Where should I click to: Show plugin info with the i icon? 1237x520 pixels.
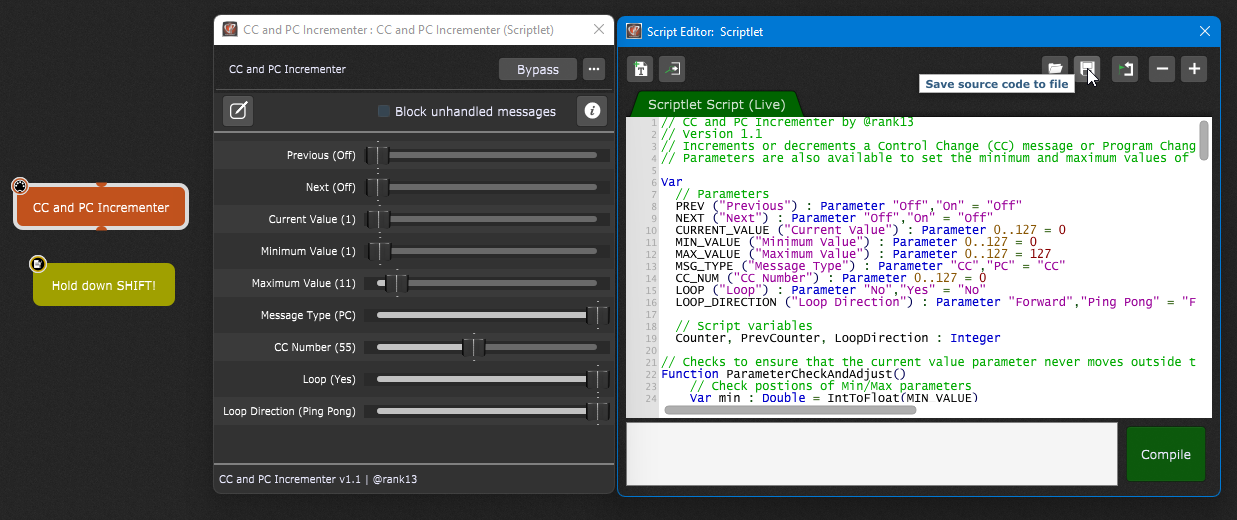pyautogui.click(x=592, y=111)
